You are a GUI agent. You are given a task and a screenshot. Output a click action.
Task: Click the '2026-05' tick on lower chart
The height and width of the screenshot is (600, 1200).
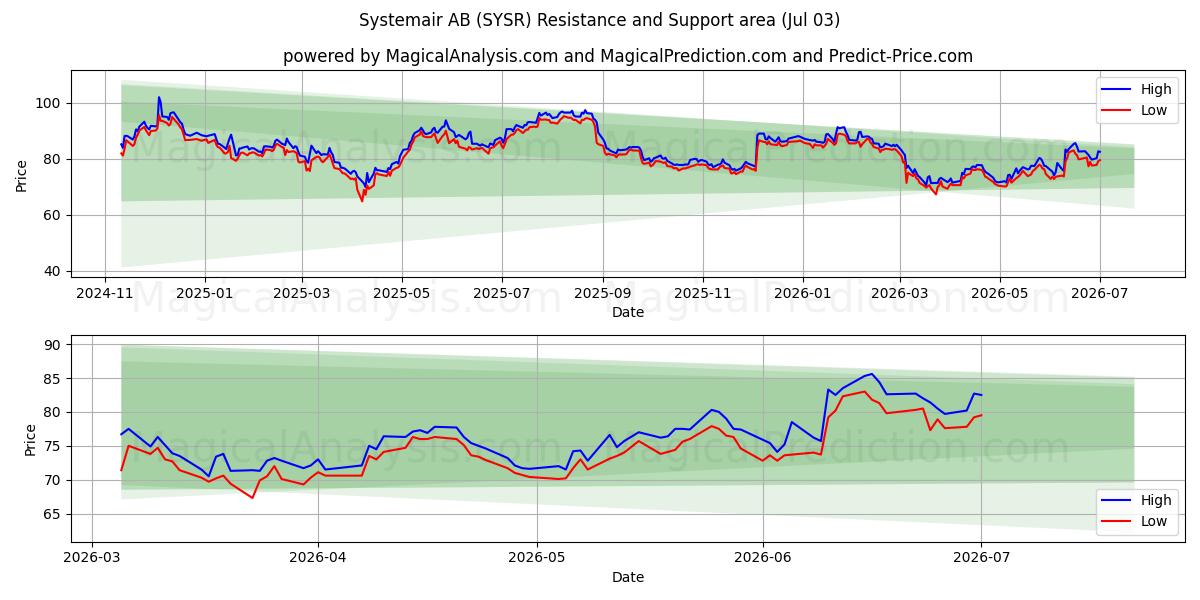[537, 558]
